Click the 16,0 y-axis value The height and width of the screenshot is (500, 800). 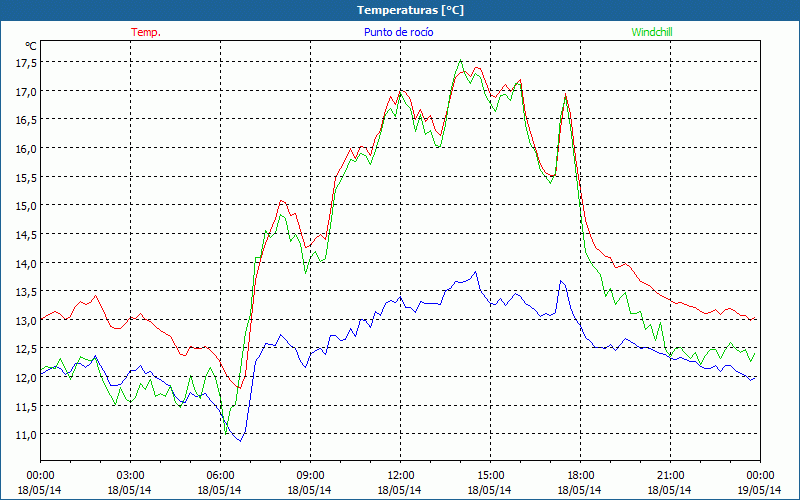pos(27,148)
